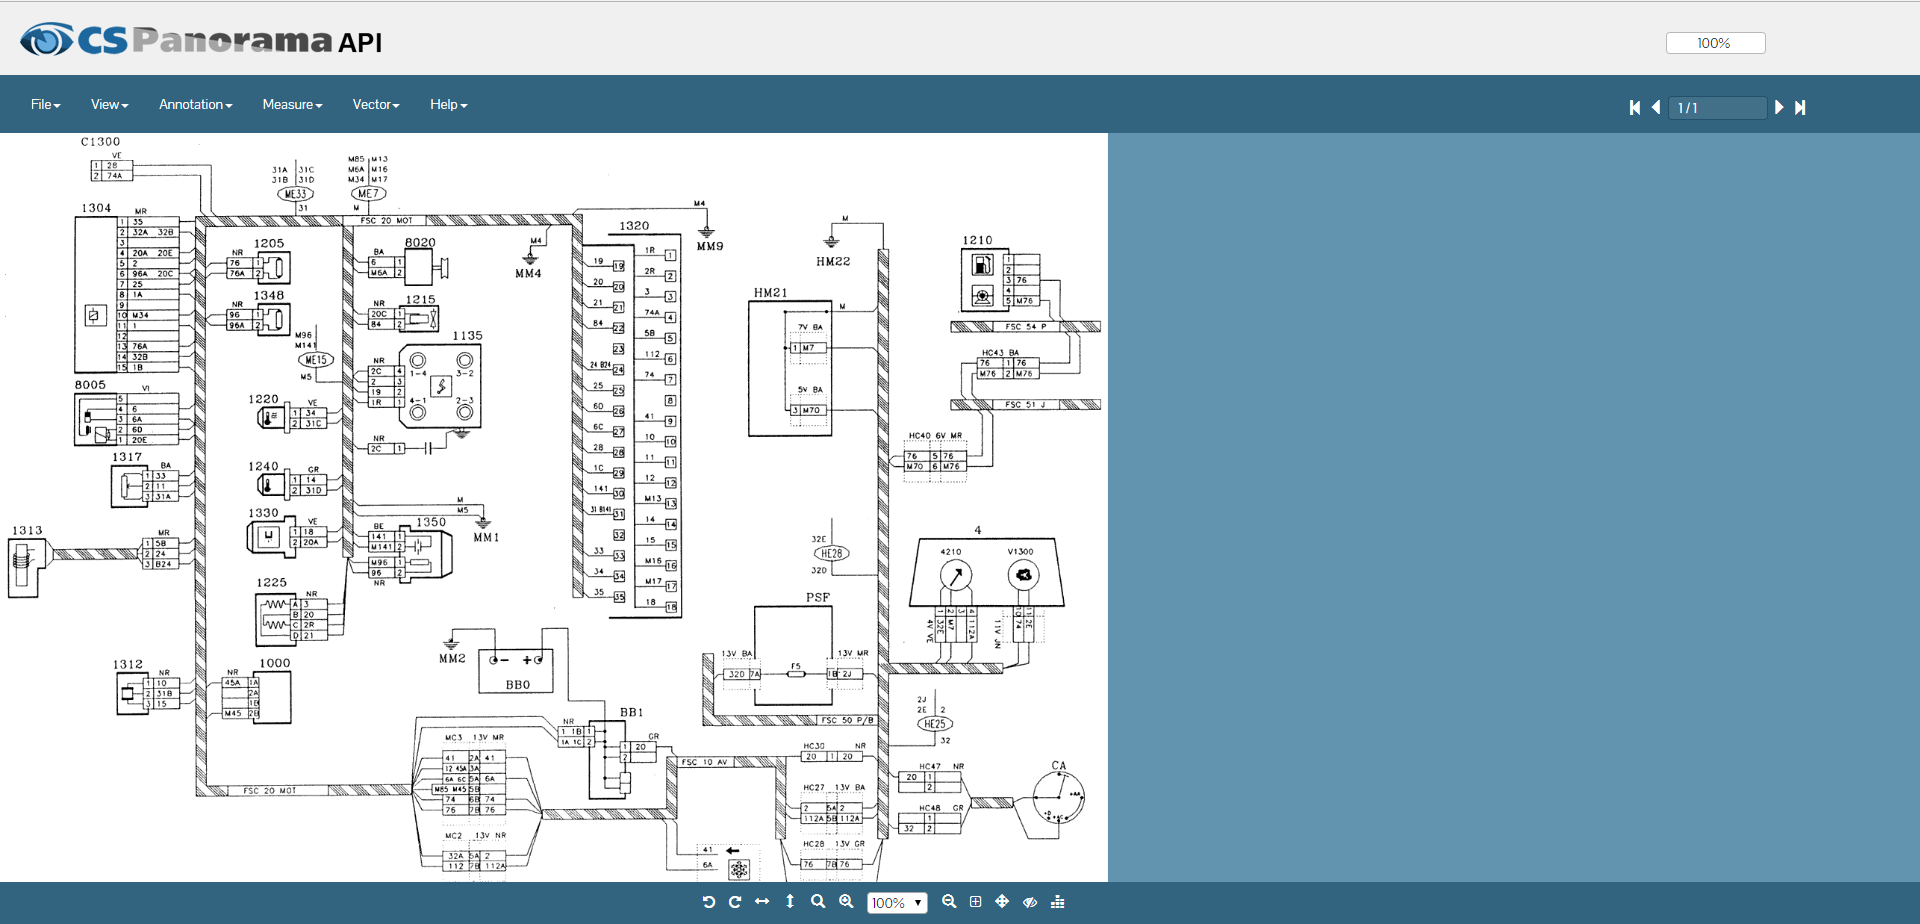Fit drawing to height
Image resolution: width=1920 pixels, height=924 pixels.
click(x=790, y=902)
